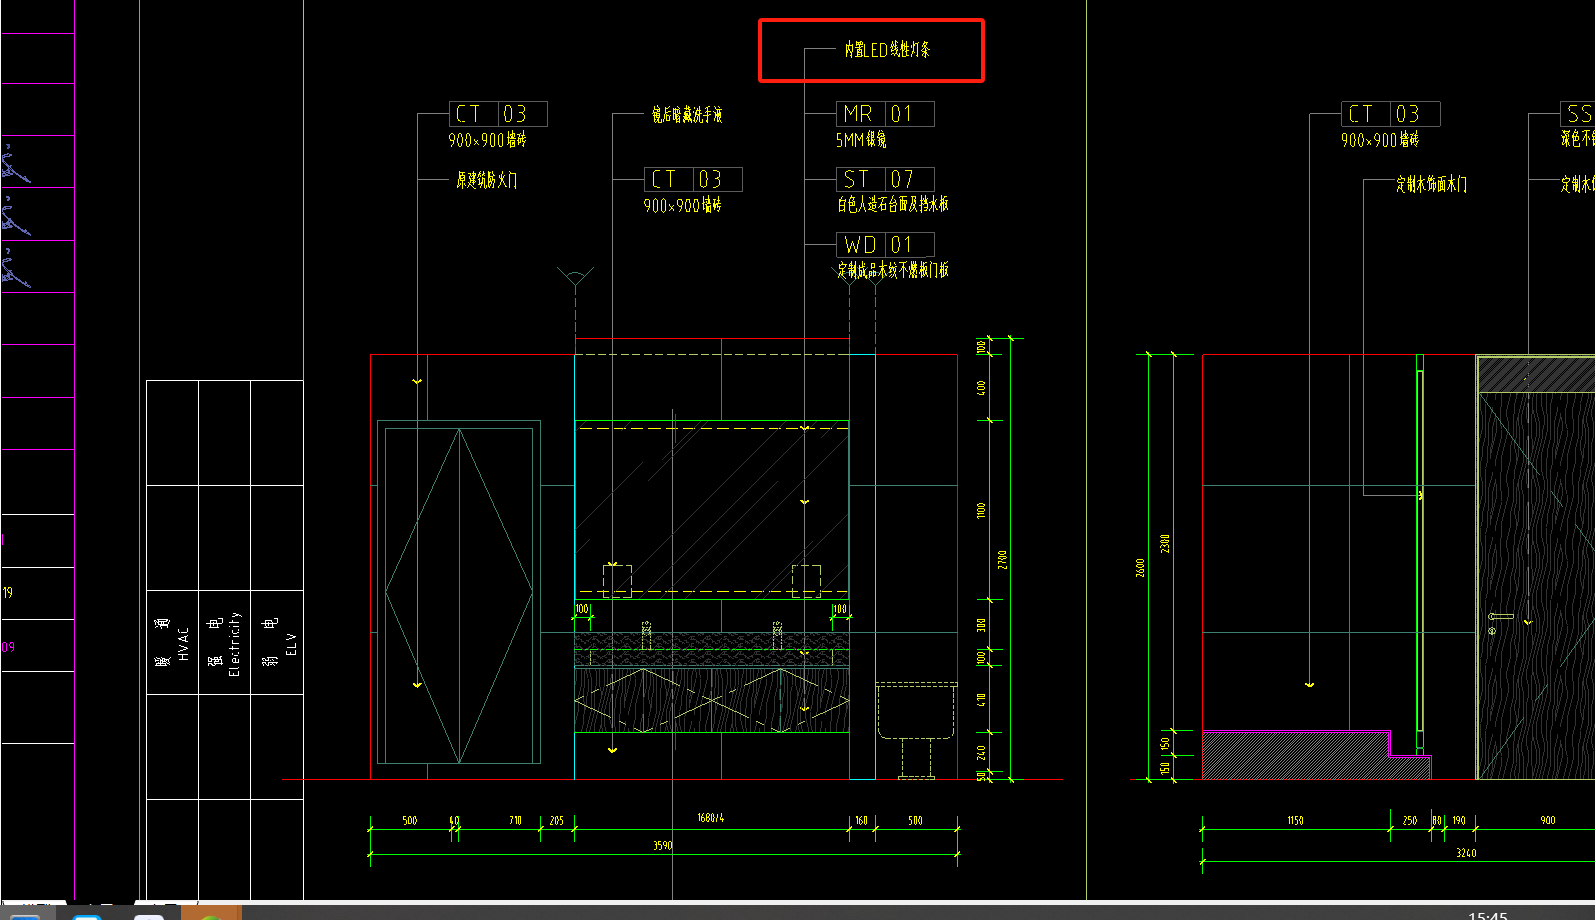Click the 1100 vertical dimension
The height and width of the screenshot is (920, 1595).
[x=981, y=510]
